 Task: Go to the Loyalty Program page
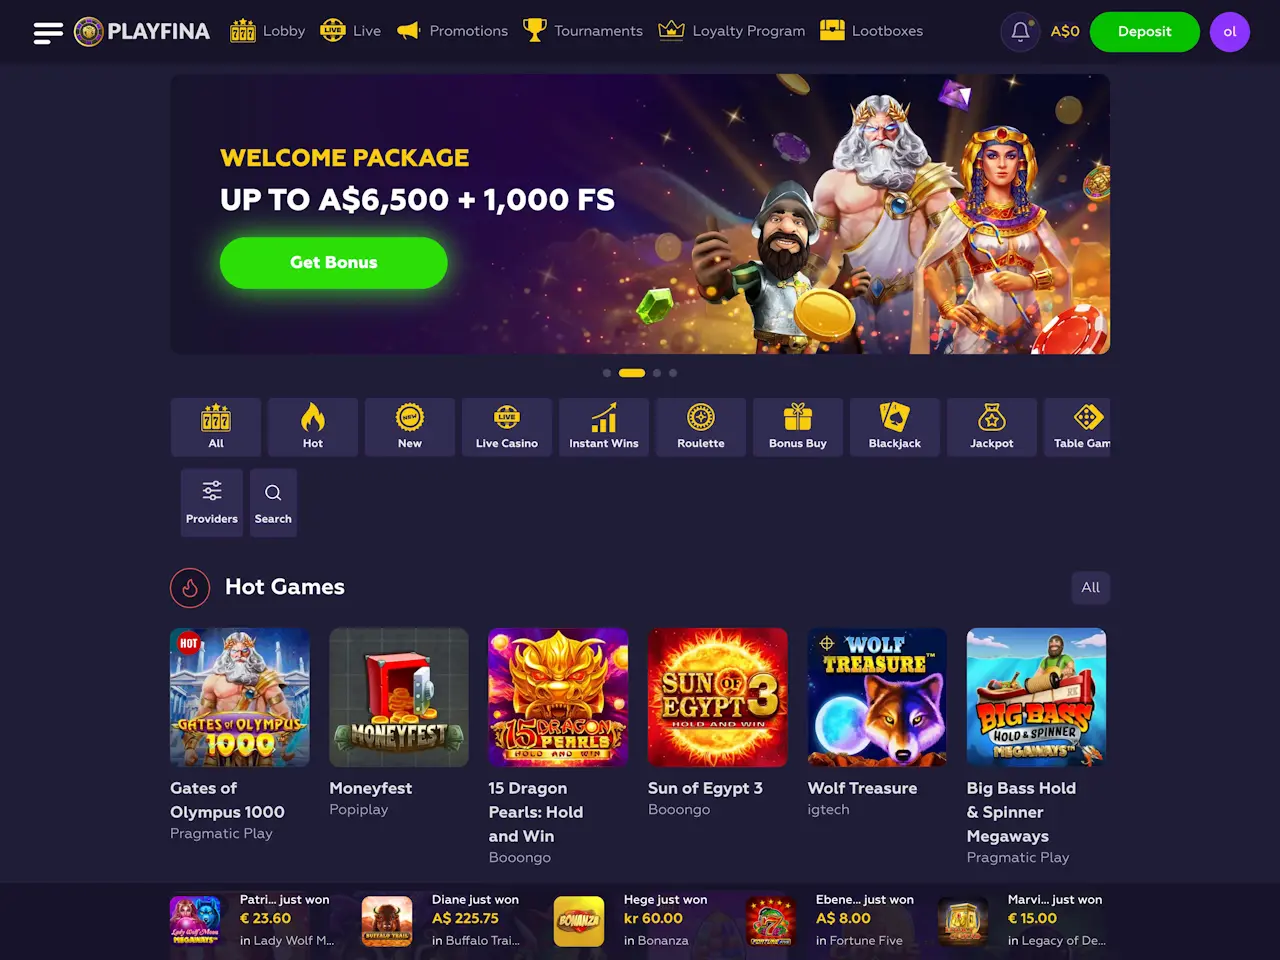click(x=732, y=31)
